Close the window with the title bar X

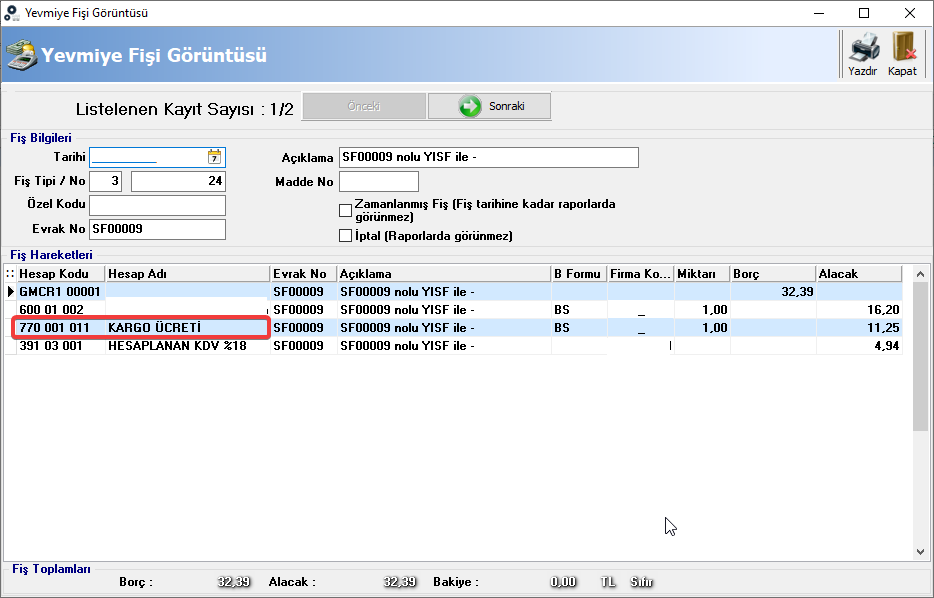tap(910, 13)
